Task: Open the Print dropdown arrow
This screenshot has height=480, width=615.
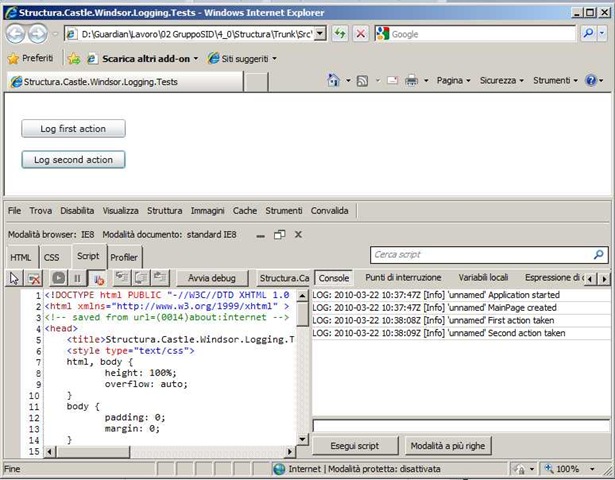Action: [426, 81]
